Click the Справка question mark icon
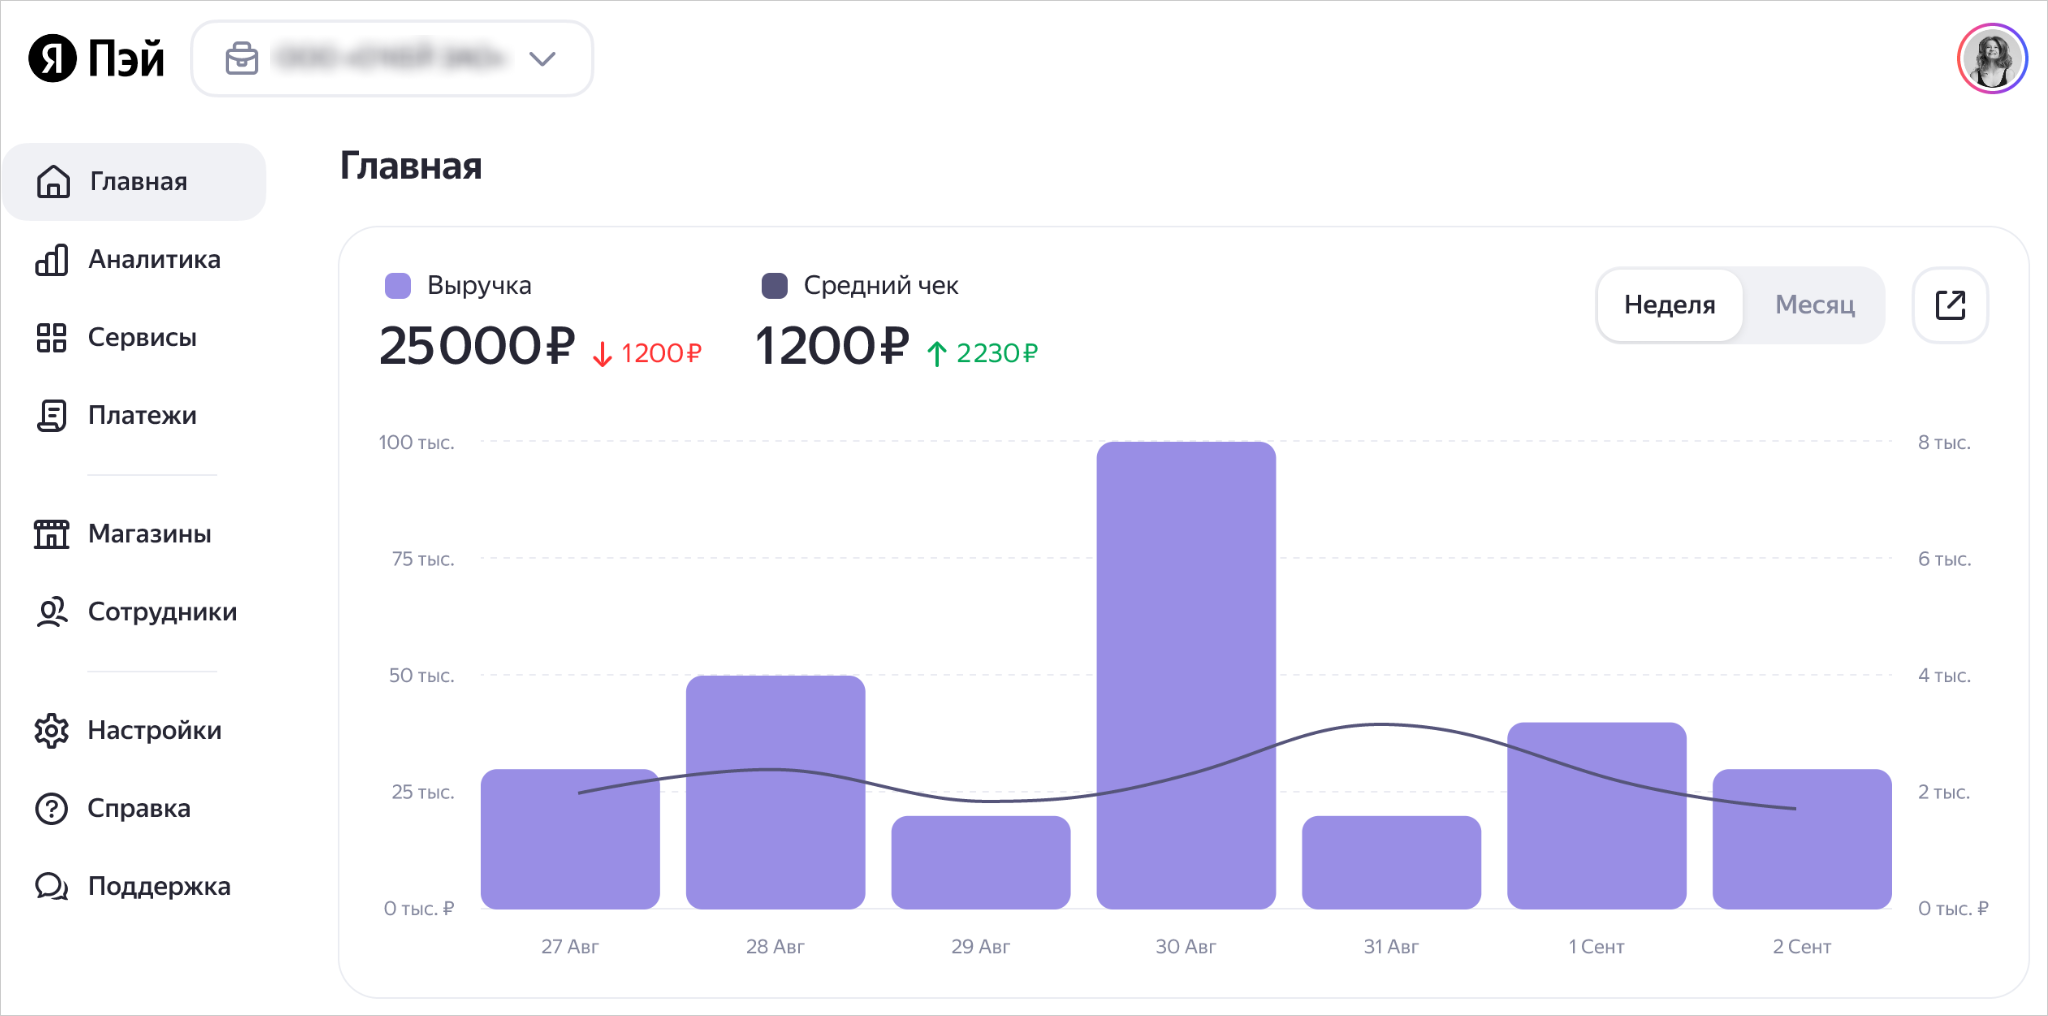The width and height of the screenshot is (2048, 1016). (x=52, y=808)
